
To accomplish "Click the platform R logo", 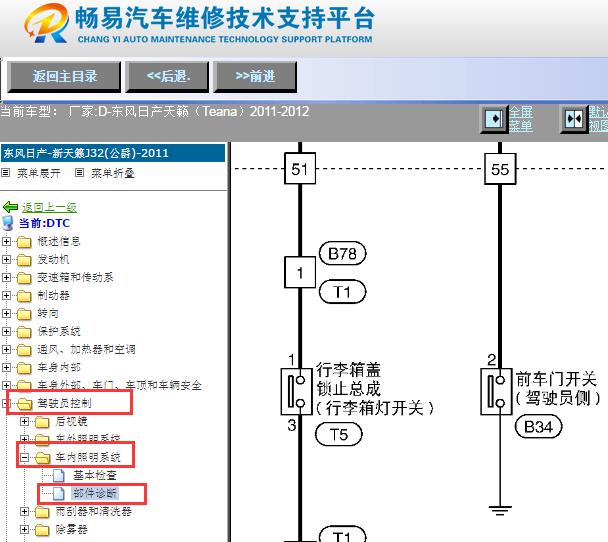I will point(47,23).
